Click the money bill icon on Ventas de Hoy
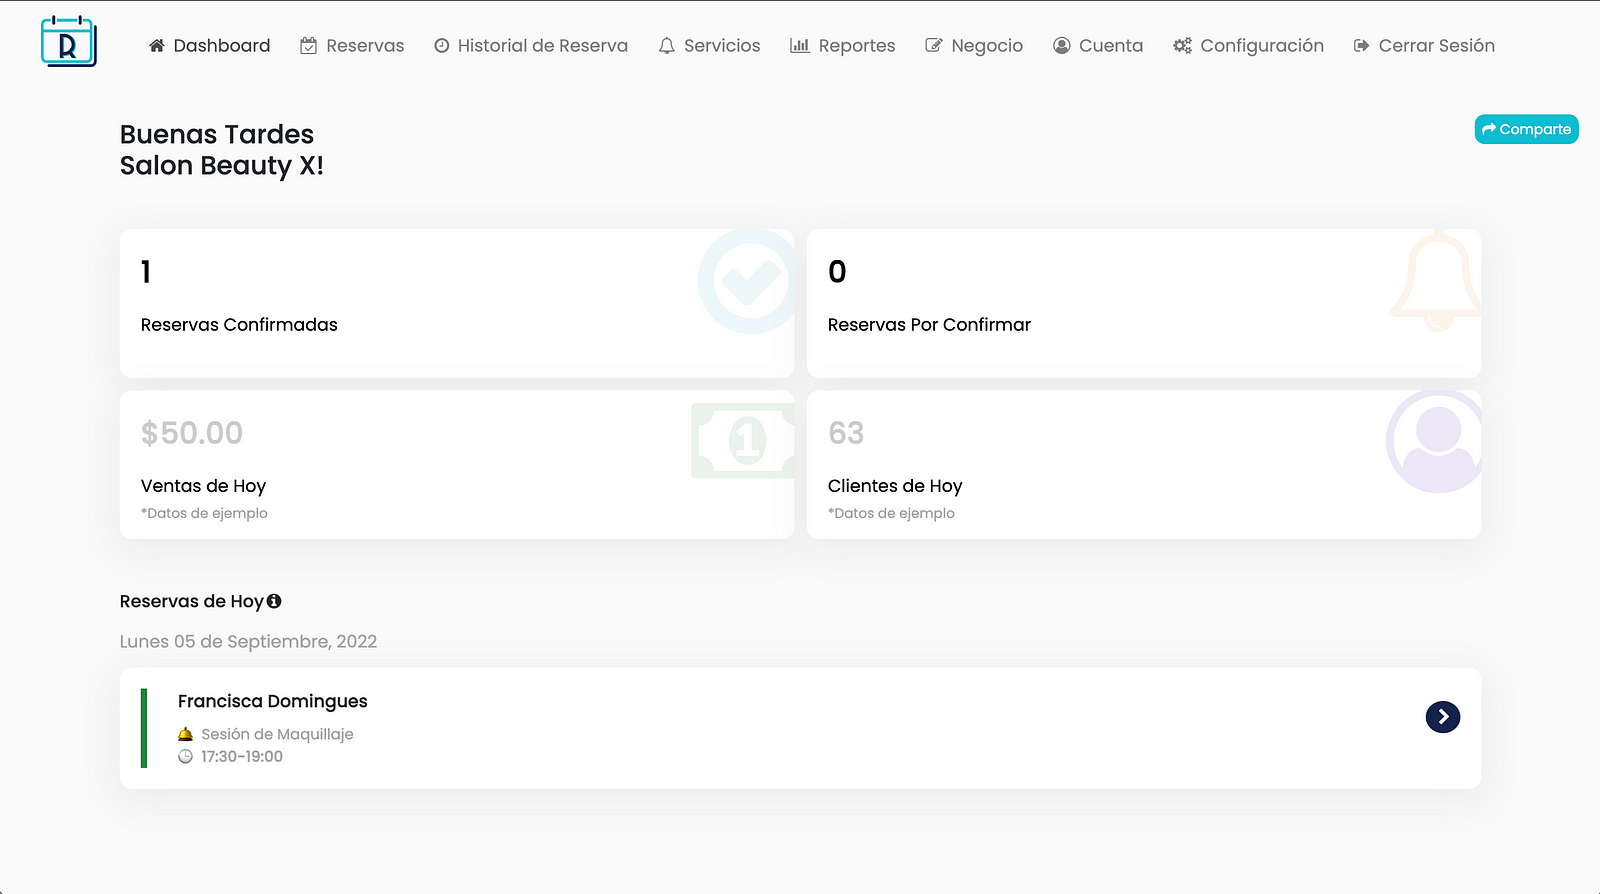1600x894 pixels. 743,441
